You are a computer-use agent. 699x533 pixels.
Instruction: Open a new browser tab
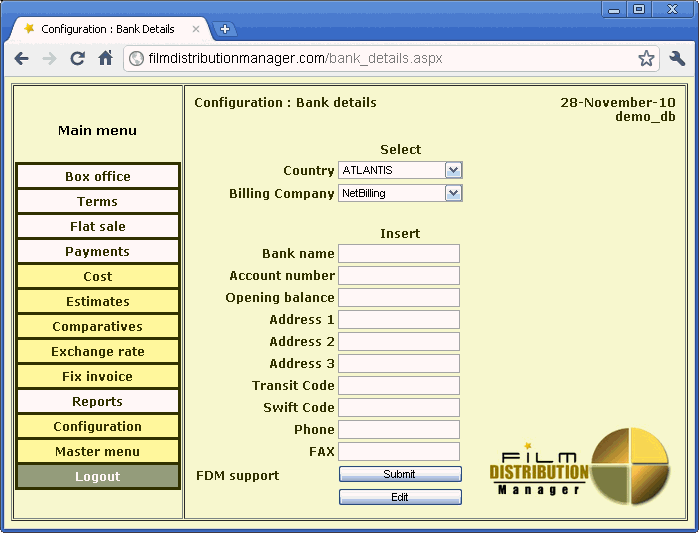click(x=225, y=29)
